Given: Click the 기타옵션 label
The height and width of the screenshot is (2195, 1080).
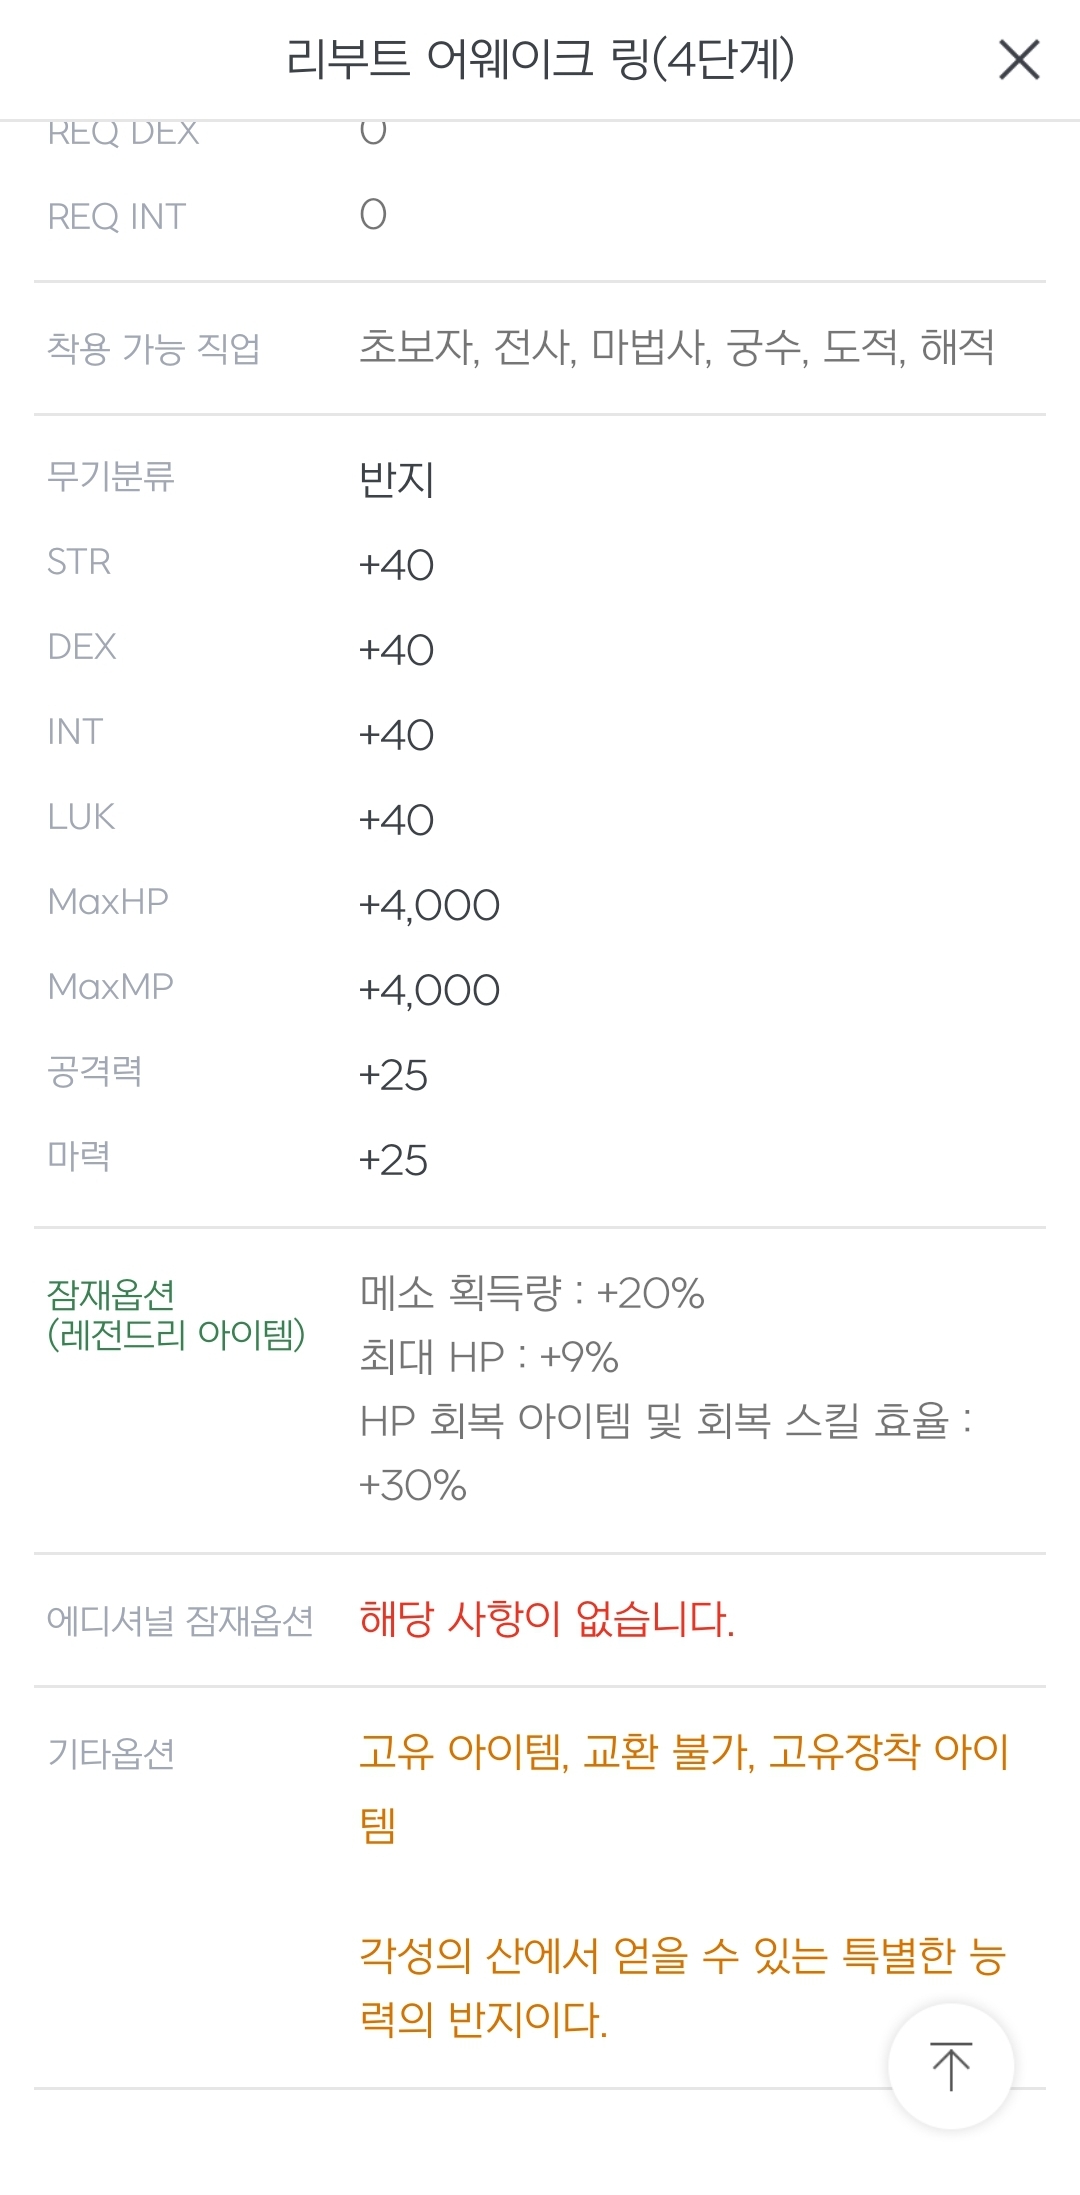Looking at the screenshot, I should (x=111, y=1753).
